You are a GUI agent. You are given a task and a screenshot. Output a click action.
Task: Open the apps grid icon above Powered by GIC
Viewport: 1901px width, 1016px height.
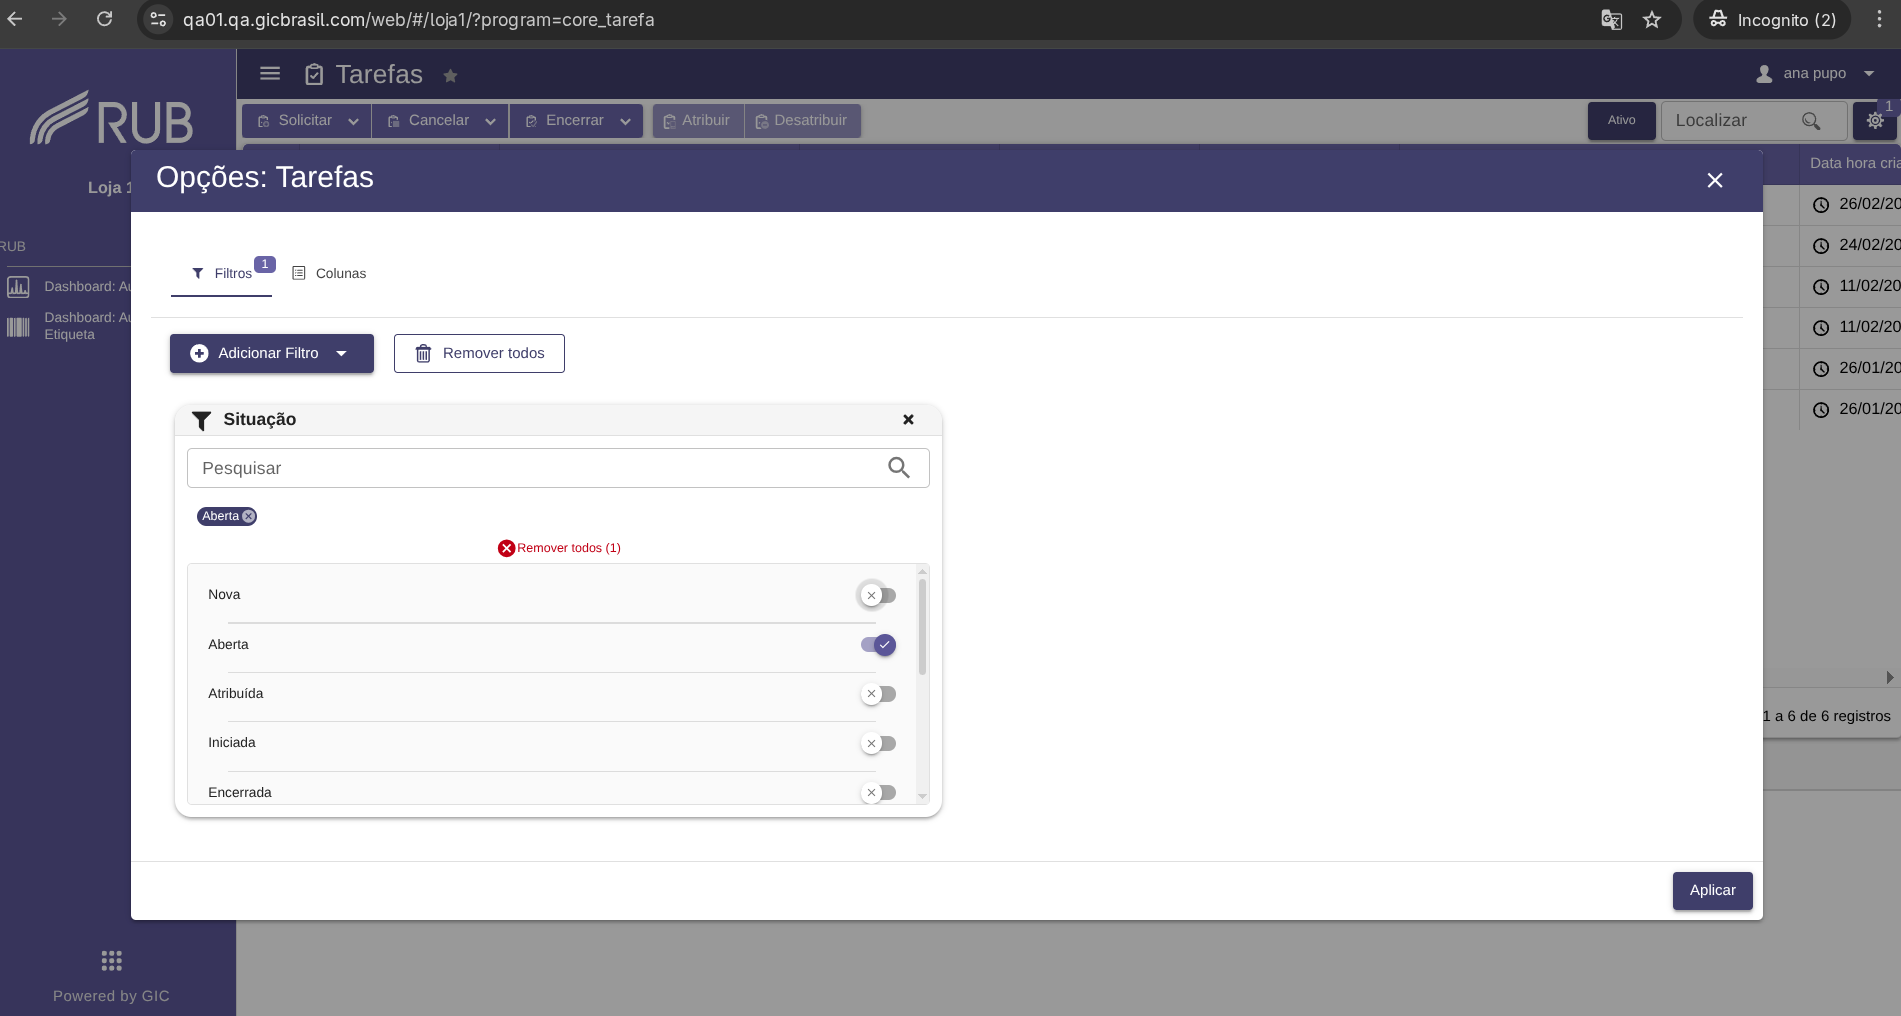click(112, 961)
